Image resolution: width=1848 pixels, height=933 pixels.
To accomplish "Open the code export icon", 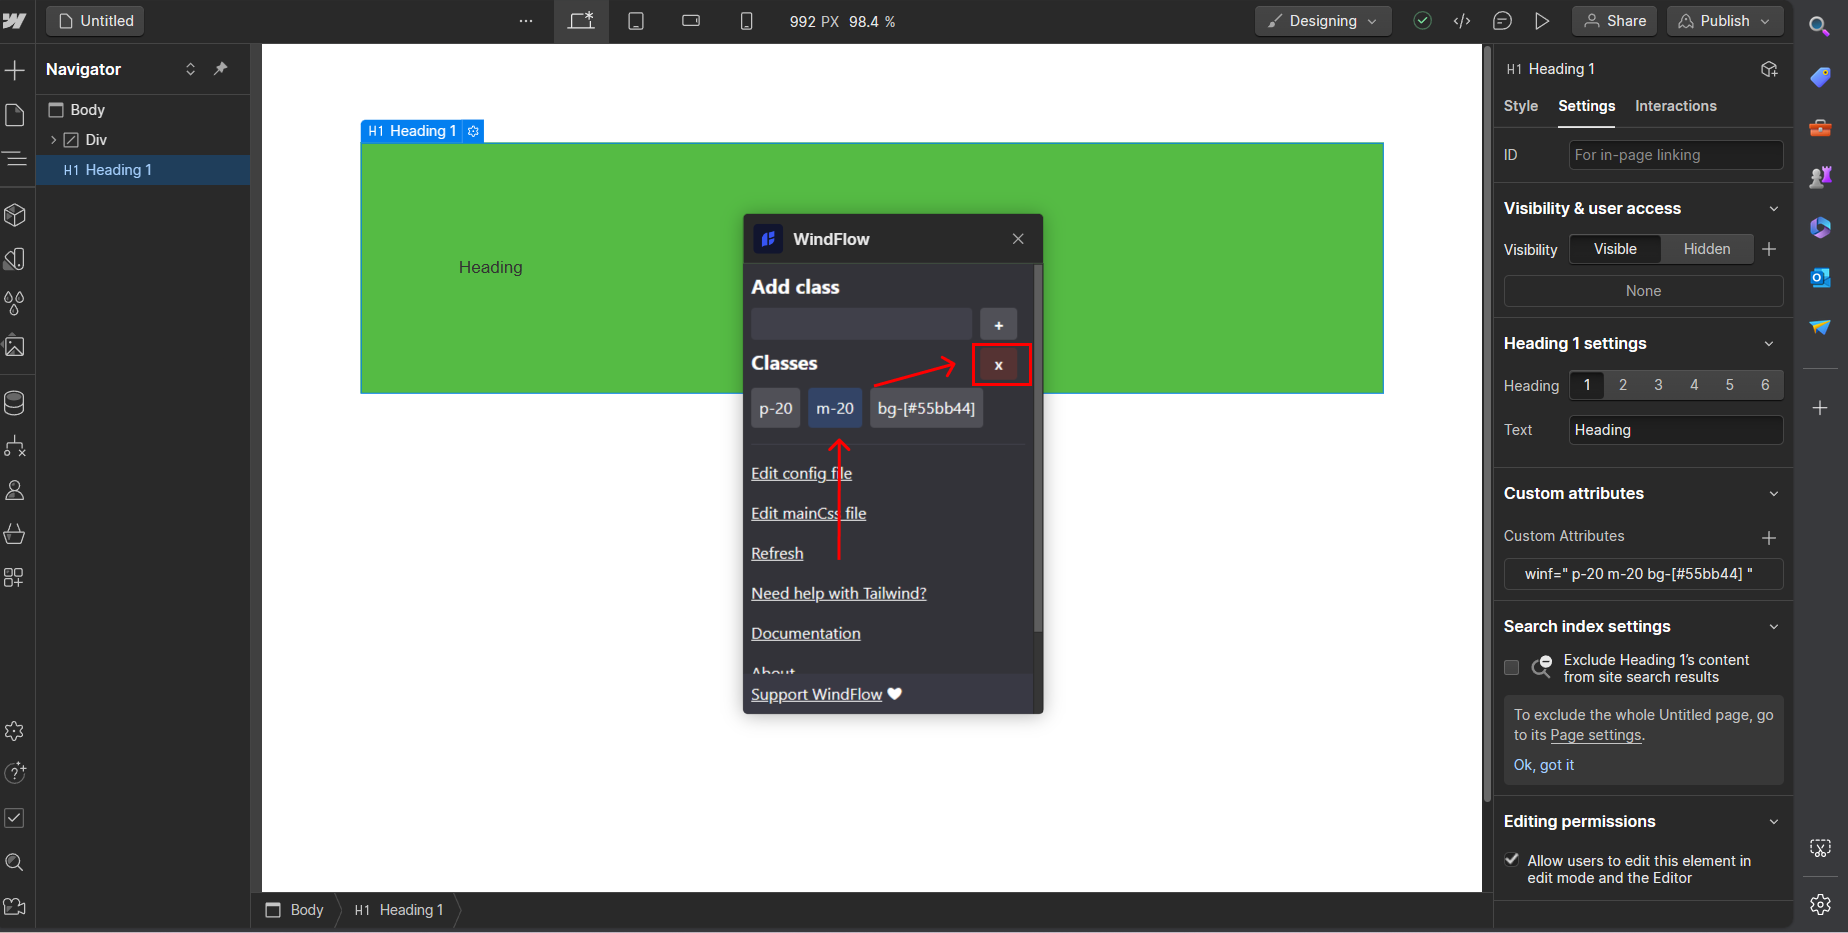I will coord(1462,21).
